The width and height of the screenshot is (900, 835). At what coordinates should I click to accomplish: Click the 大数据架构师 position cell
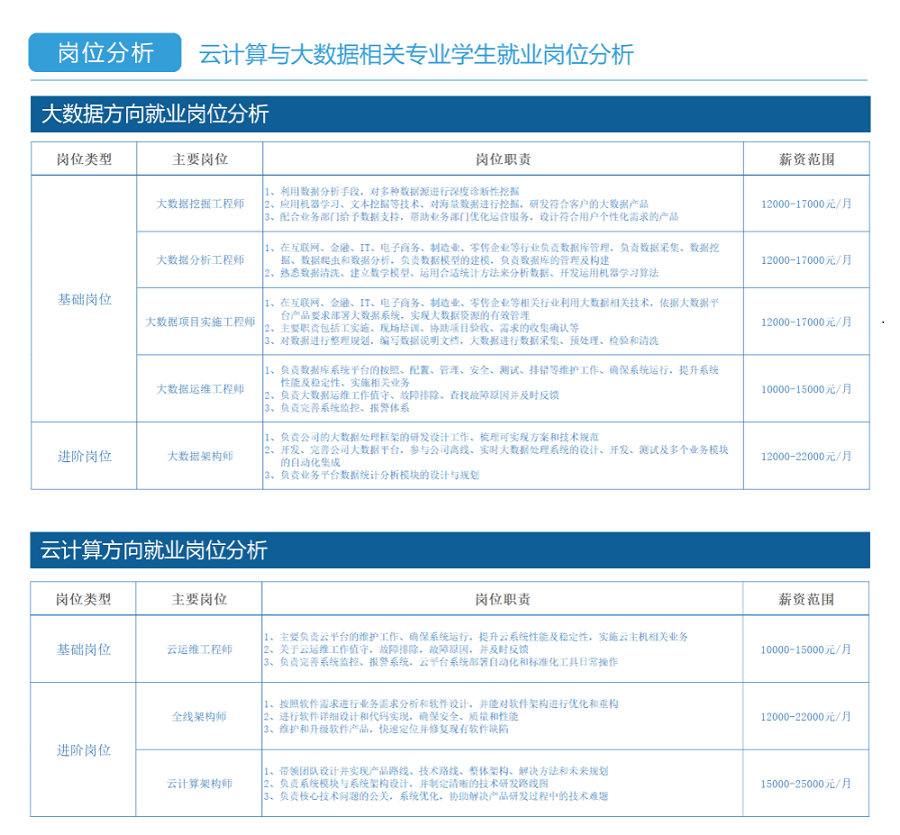click(x=200, y=456)
